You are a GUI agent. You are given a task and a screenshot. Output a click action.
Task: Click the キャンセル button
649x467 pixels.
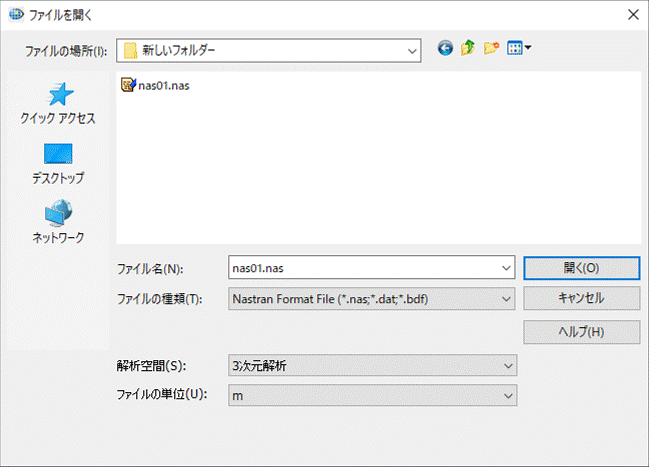coord(581,298)
